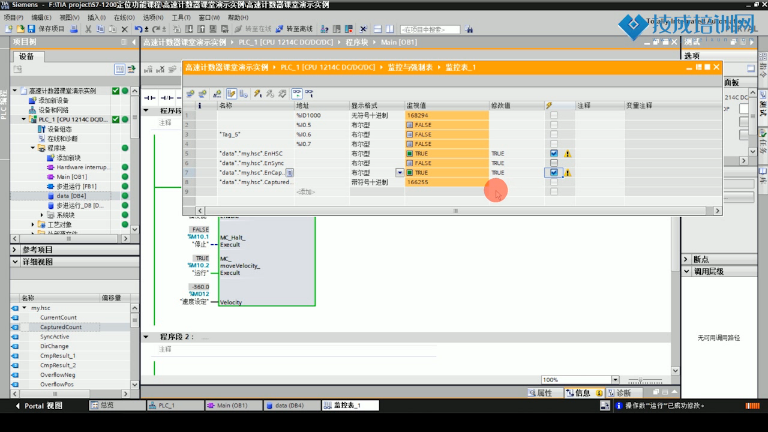Collapse the 详细视图 details view section
Image resolution: width=768 pixels, height=432 pixels.
pos(14,262)
